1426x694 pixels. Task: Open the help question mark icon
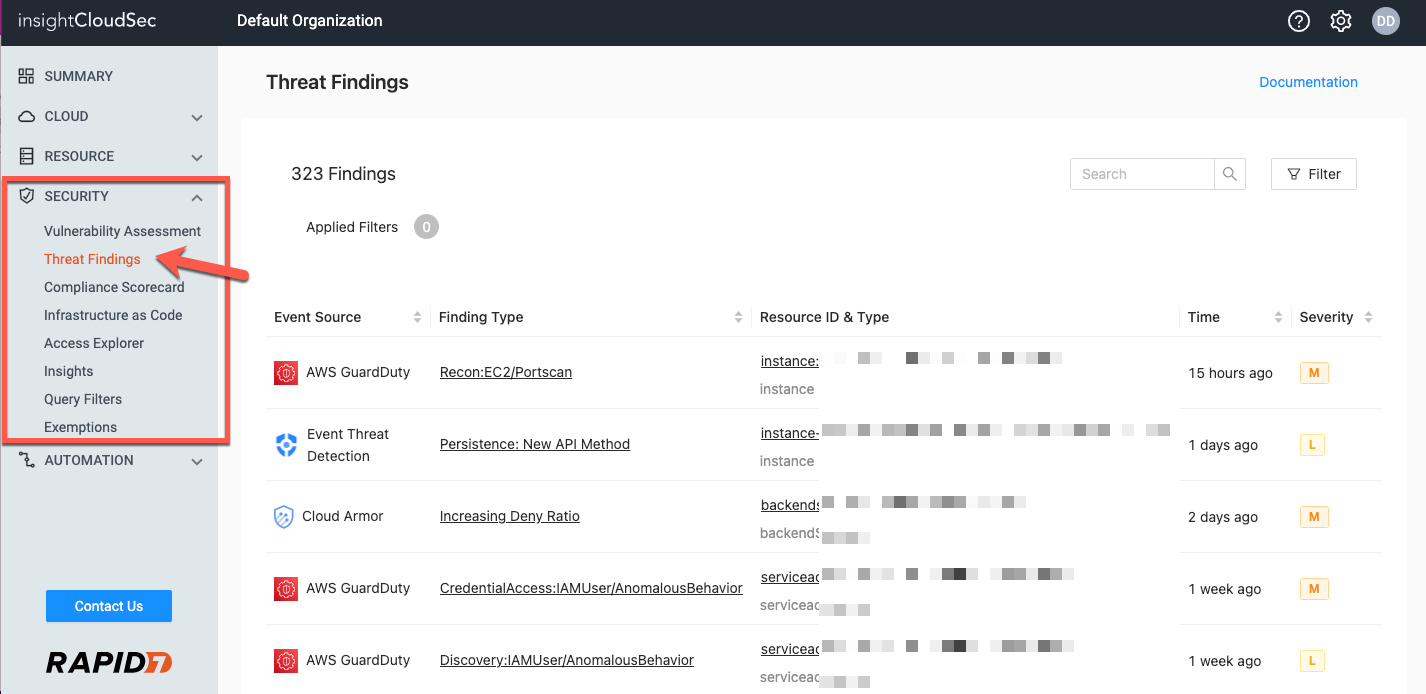point(1299,21)
